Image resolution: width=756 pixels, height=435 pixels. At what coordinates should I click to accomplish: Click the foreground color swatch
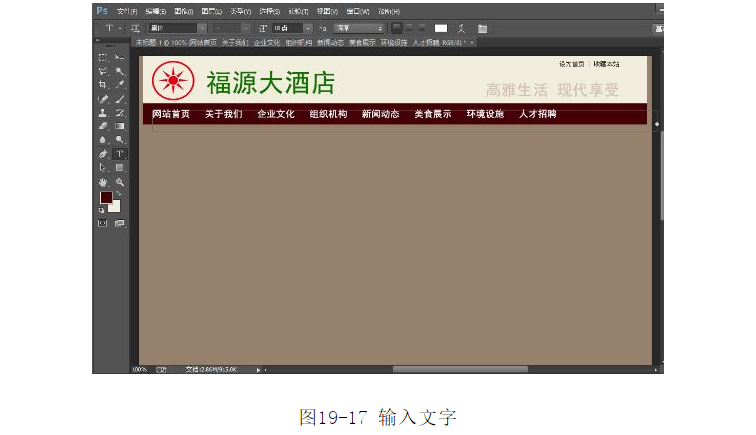pos(106,197)
